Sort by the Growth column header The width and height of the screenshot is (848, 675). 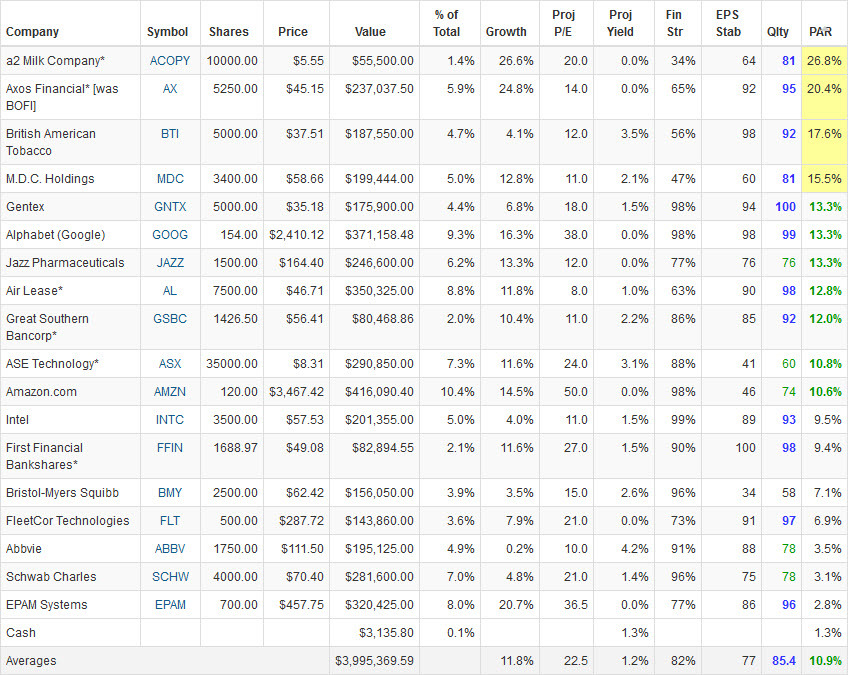[506, 32]
